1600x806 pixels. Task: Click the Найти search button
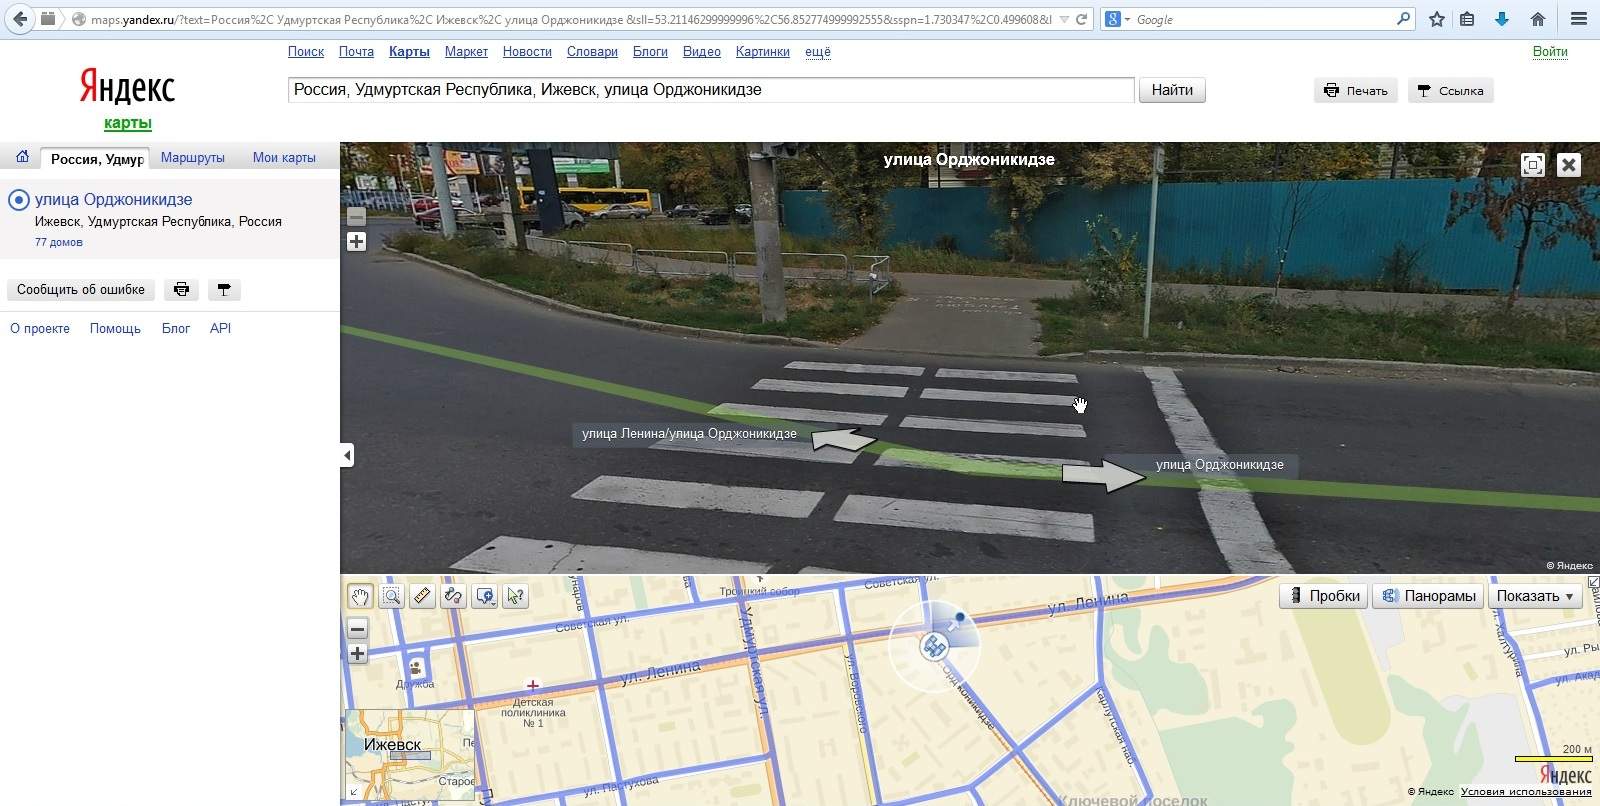[1172, 90]
